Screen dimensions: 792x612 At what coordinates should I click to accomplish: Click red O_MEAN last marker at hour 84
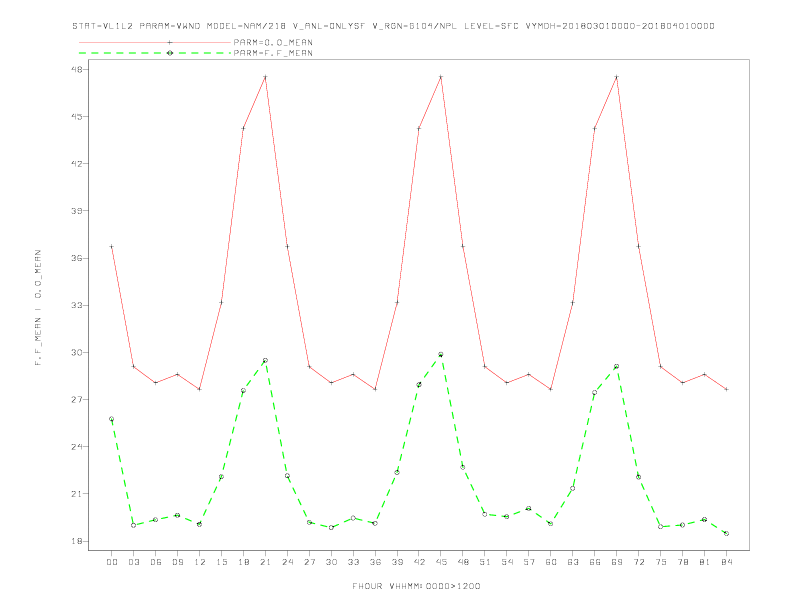pos(726,389)
